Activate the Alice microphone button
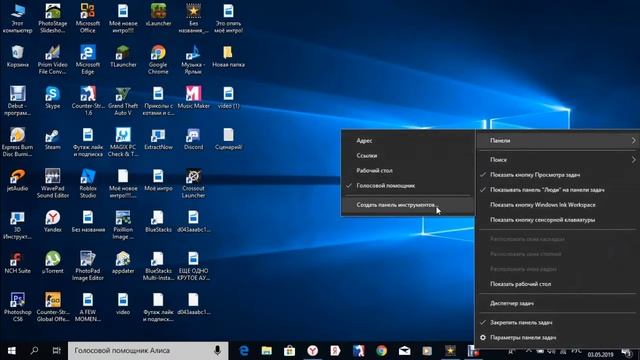 point(218,351)
